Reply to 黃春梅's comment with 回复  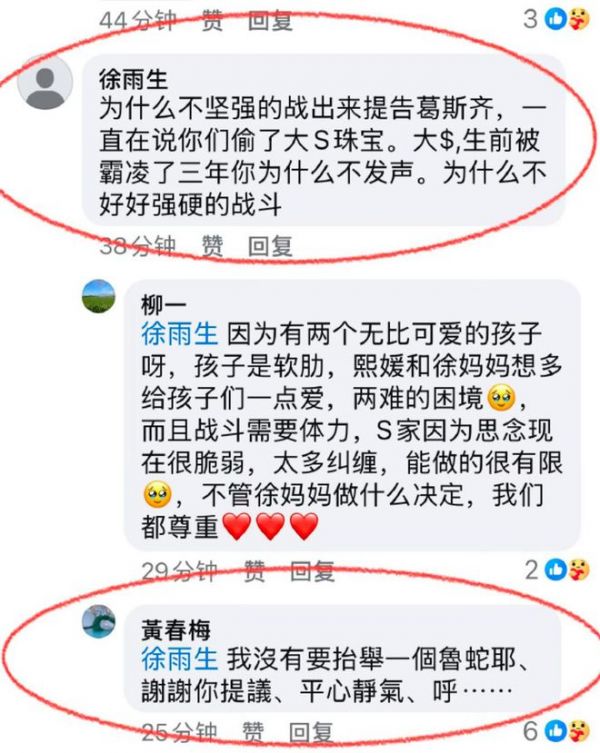click(x=311, y=732)
